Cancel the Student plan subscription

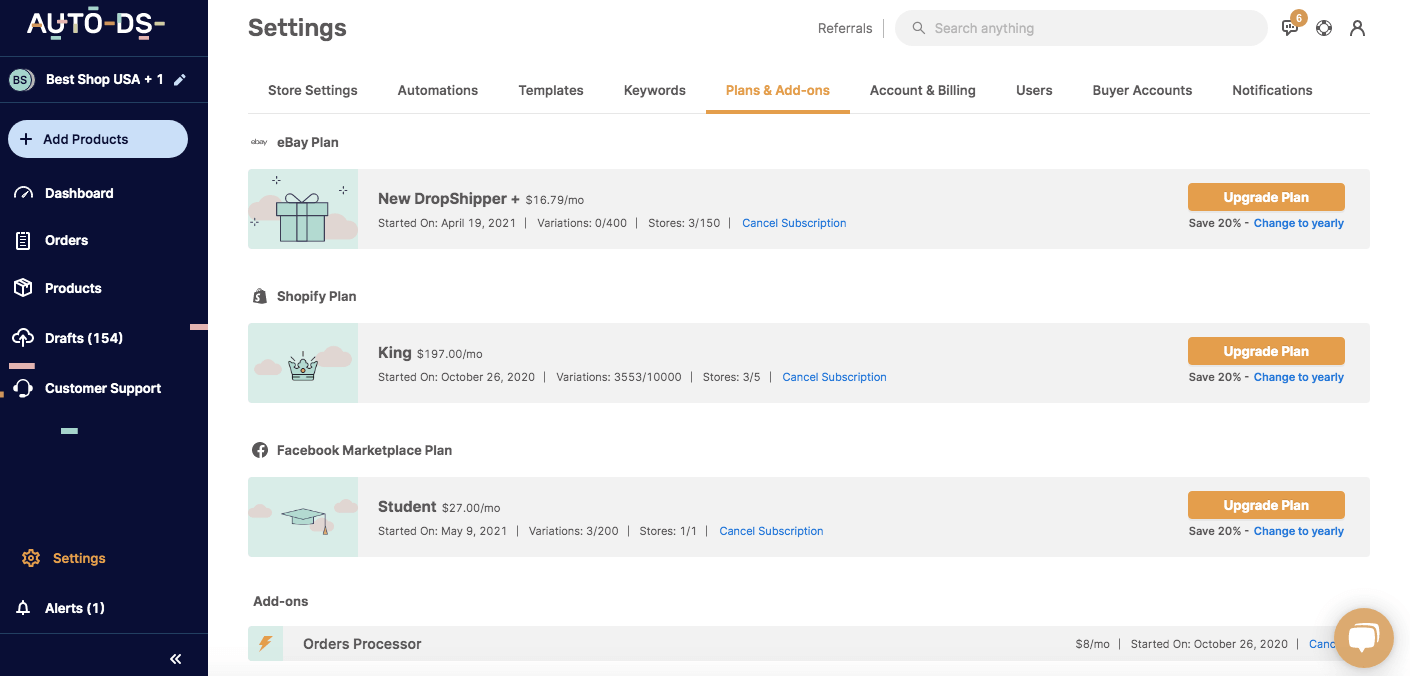pos(771,531)
